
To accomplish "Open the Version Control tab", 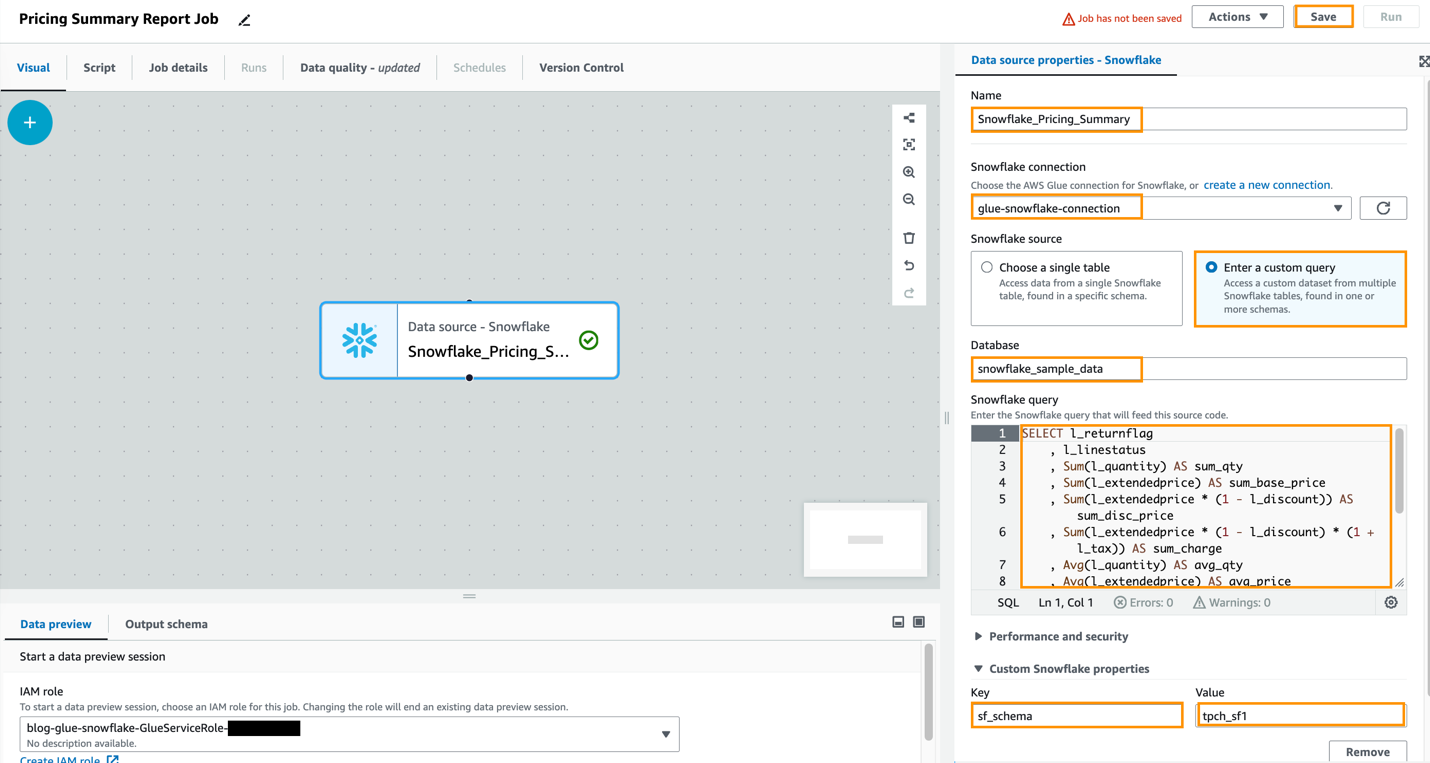I will (581, 68).
